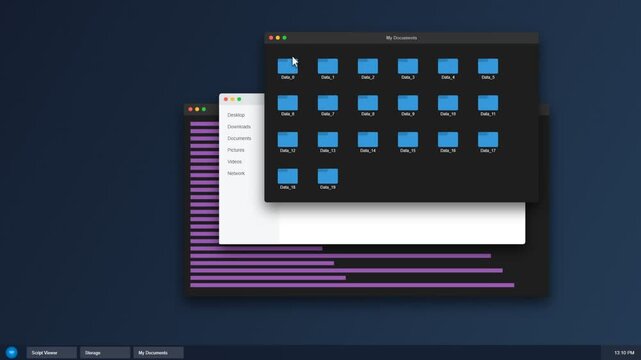This screenshot has width=641, height=360.
Task: Click the My Documents window title
Action: pos(401,38)
